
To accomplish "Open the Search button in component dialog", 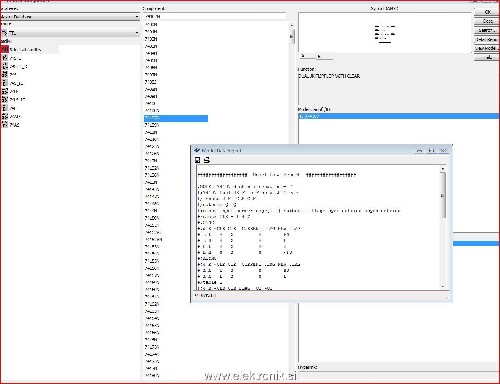I will (x=487, y=30).
